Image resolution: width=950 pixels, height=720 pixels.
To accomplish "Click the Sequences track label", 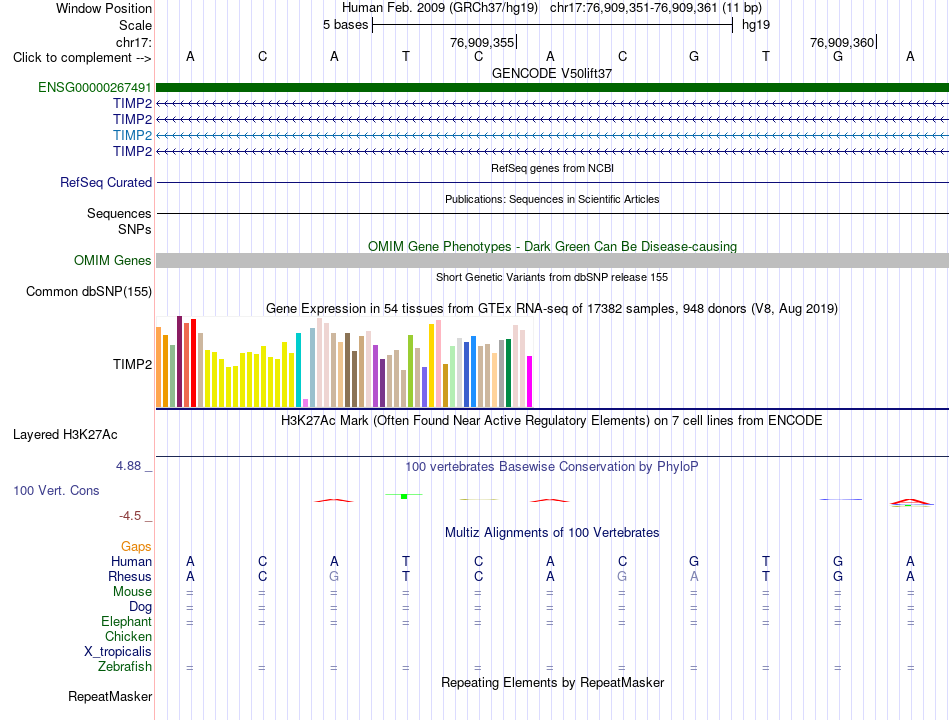I will (x=119, y=213).
